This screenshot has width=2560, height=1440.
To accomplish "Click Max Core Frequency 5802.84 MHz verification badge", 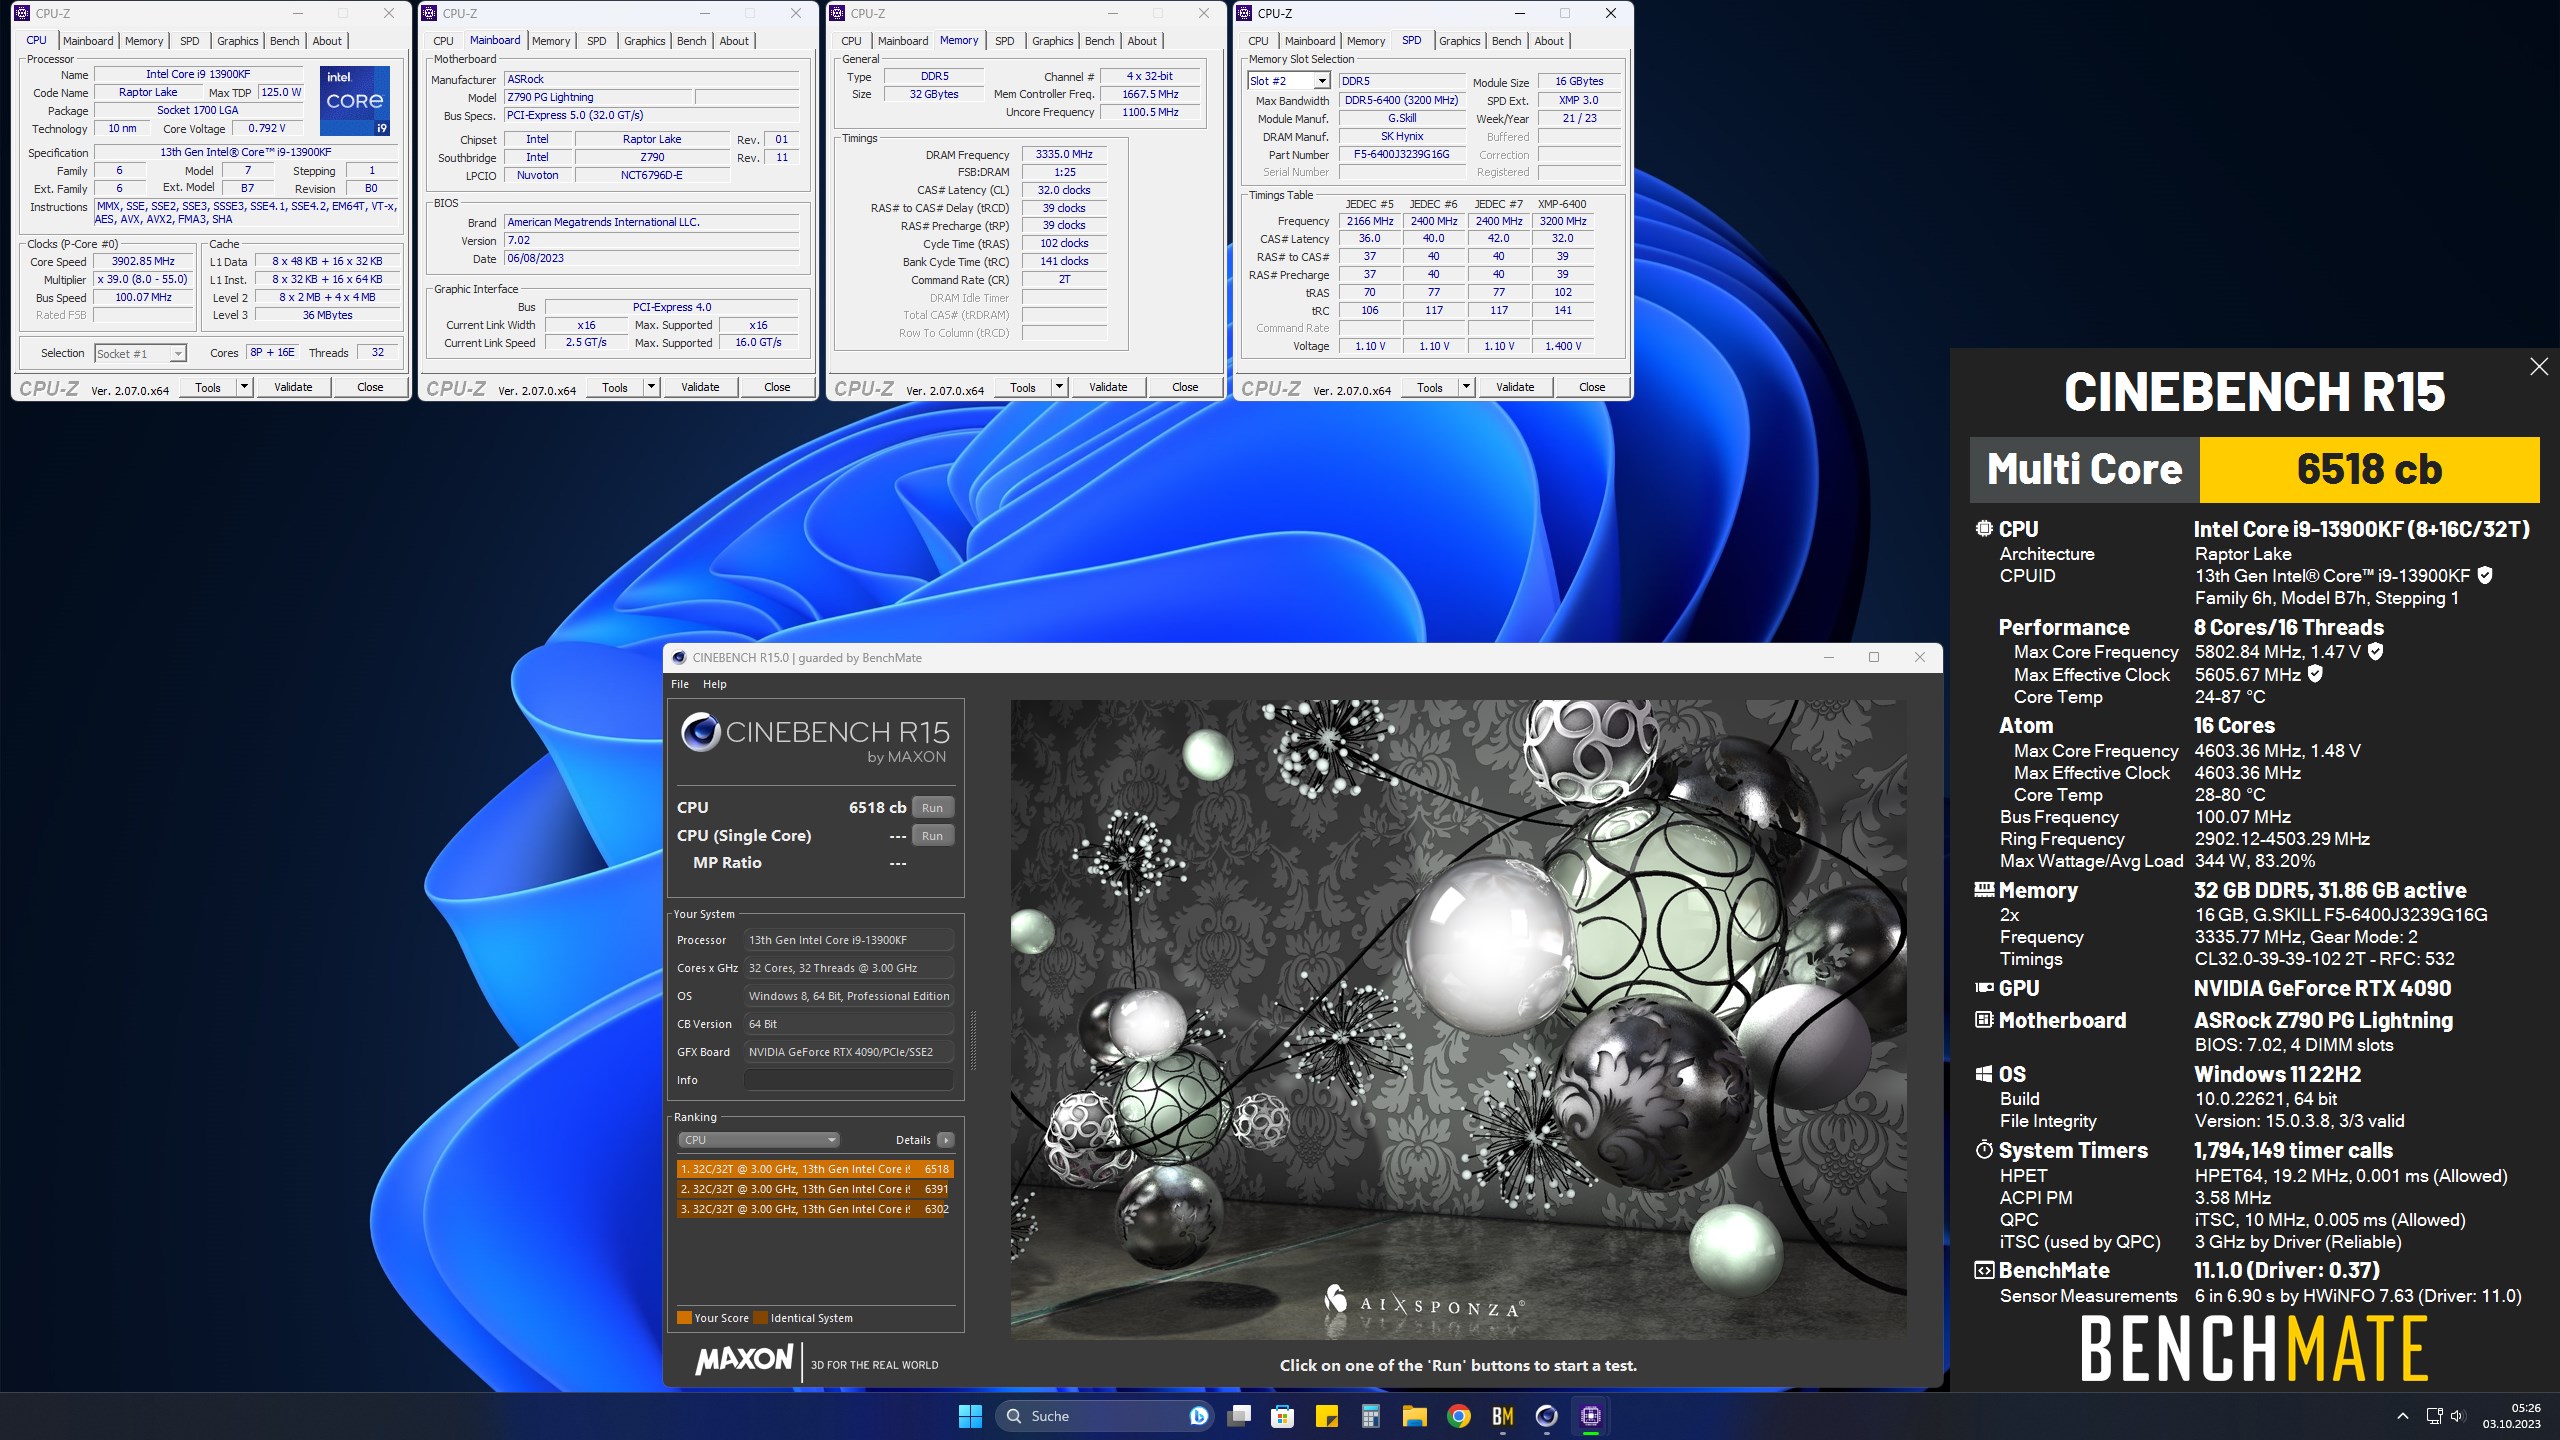I will [2376, 651].
